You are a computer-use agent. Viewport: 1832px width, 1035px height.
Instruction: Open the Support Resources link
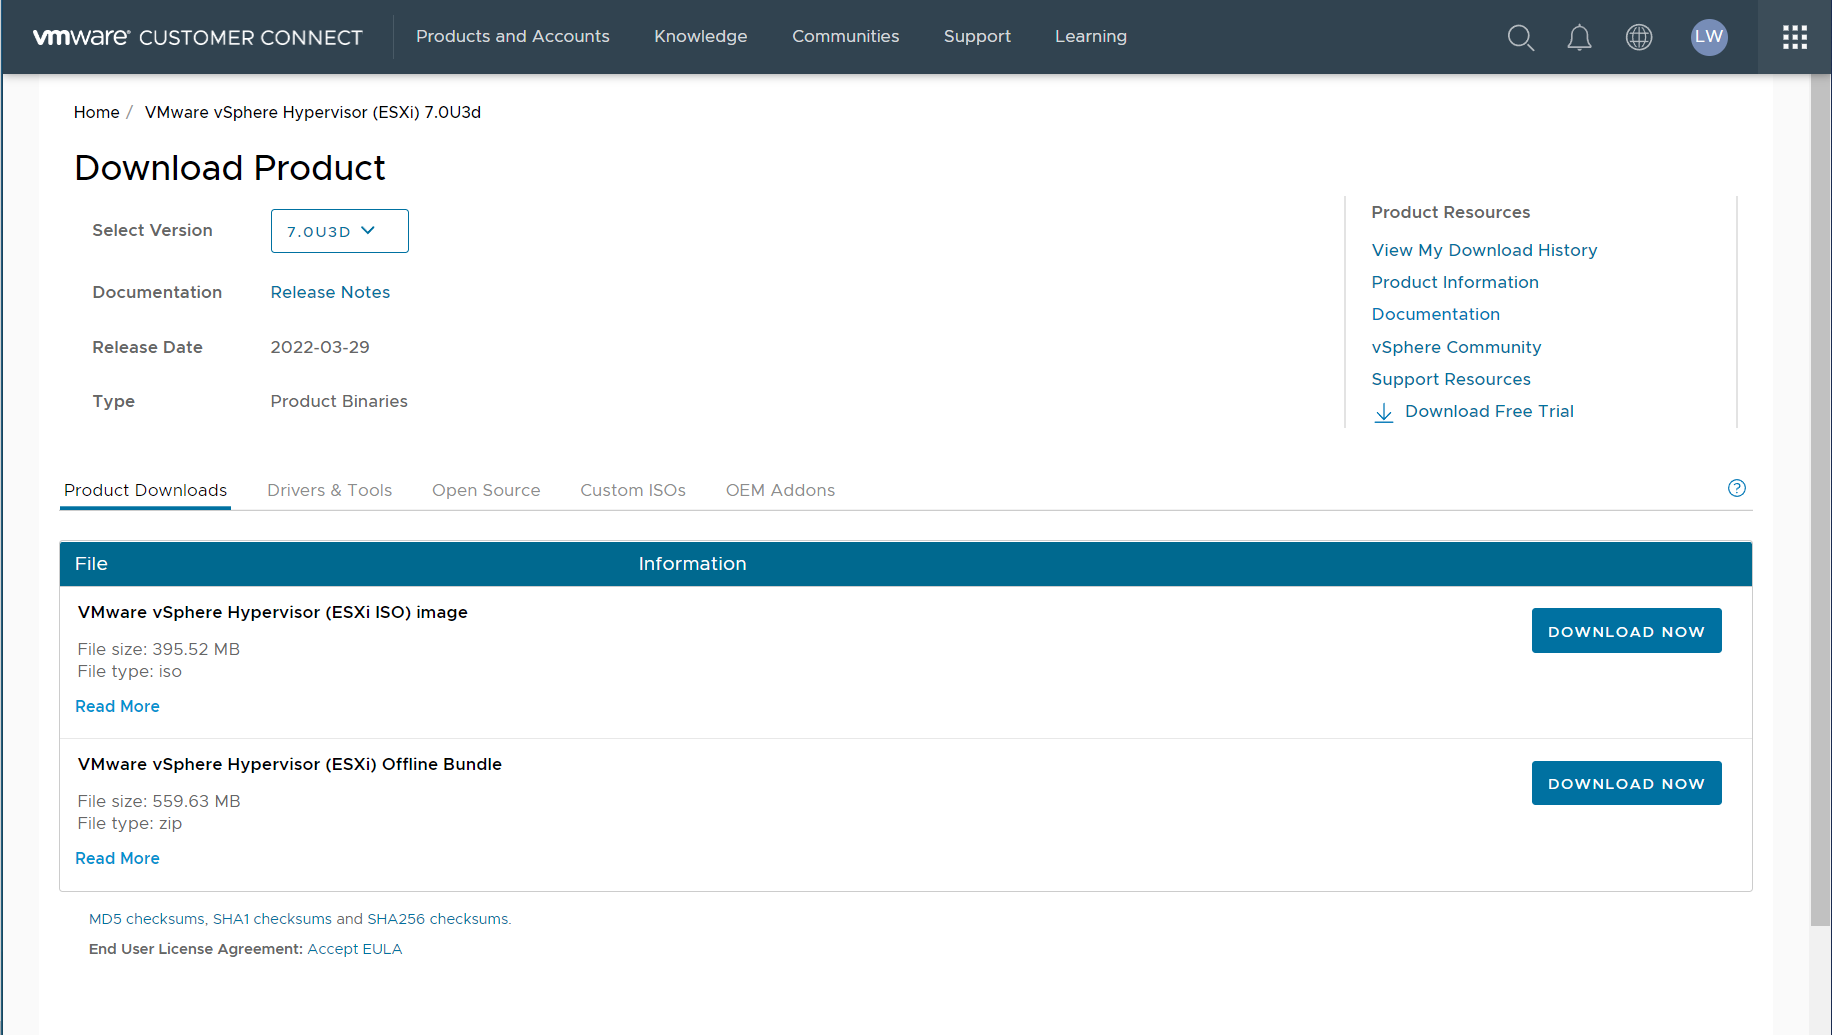[1450, 379]
